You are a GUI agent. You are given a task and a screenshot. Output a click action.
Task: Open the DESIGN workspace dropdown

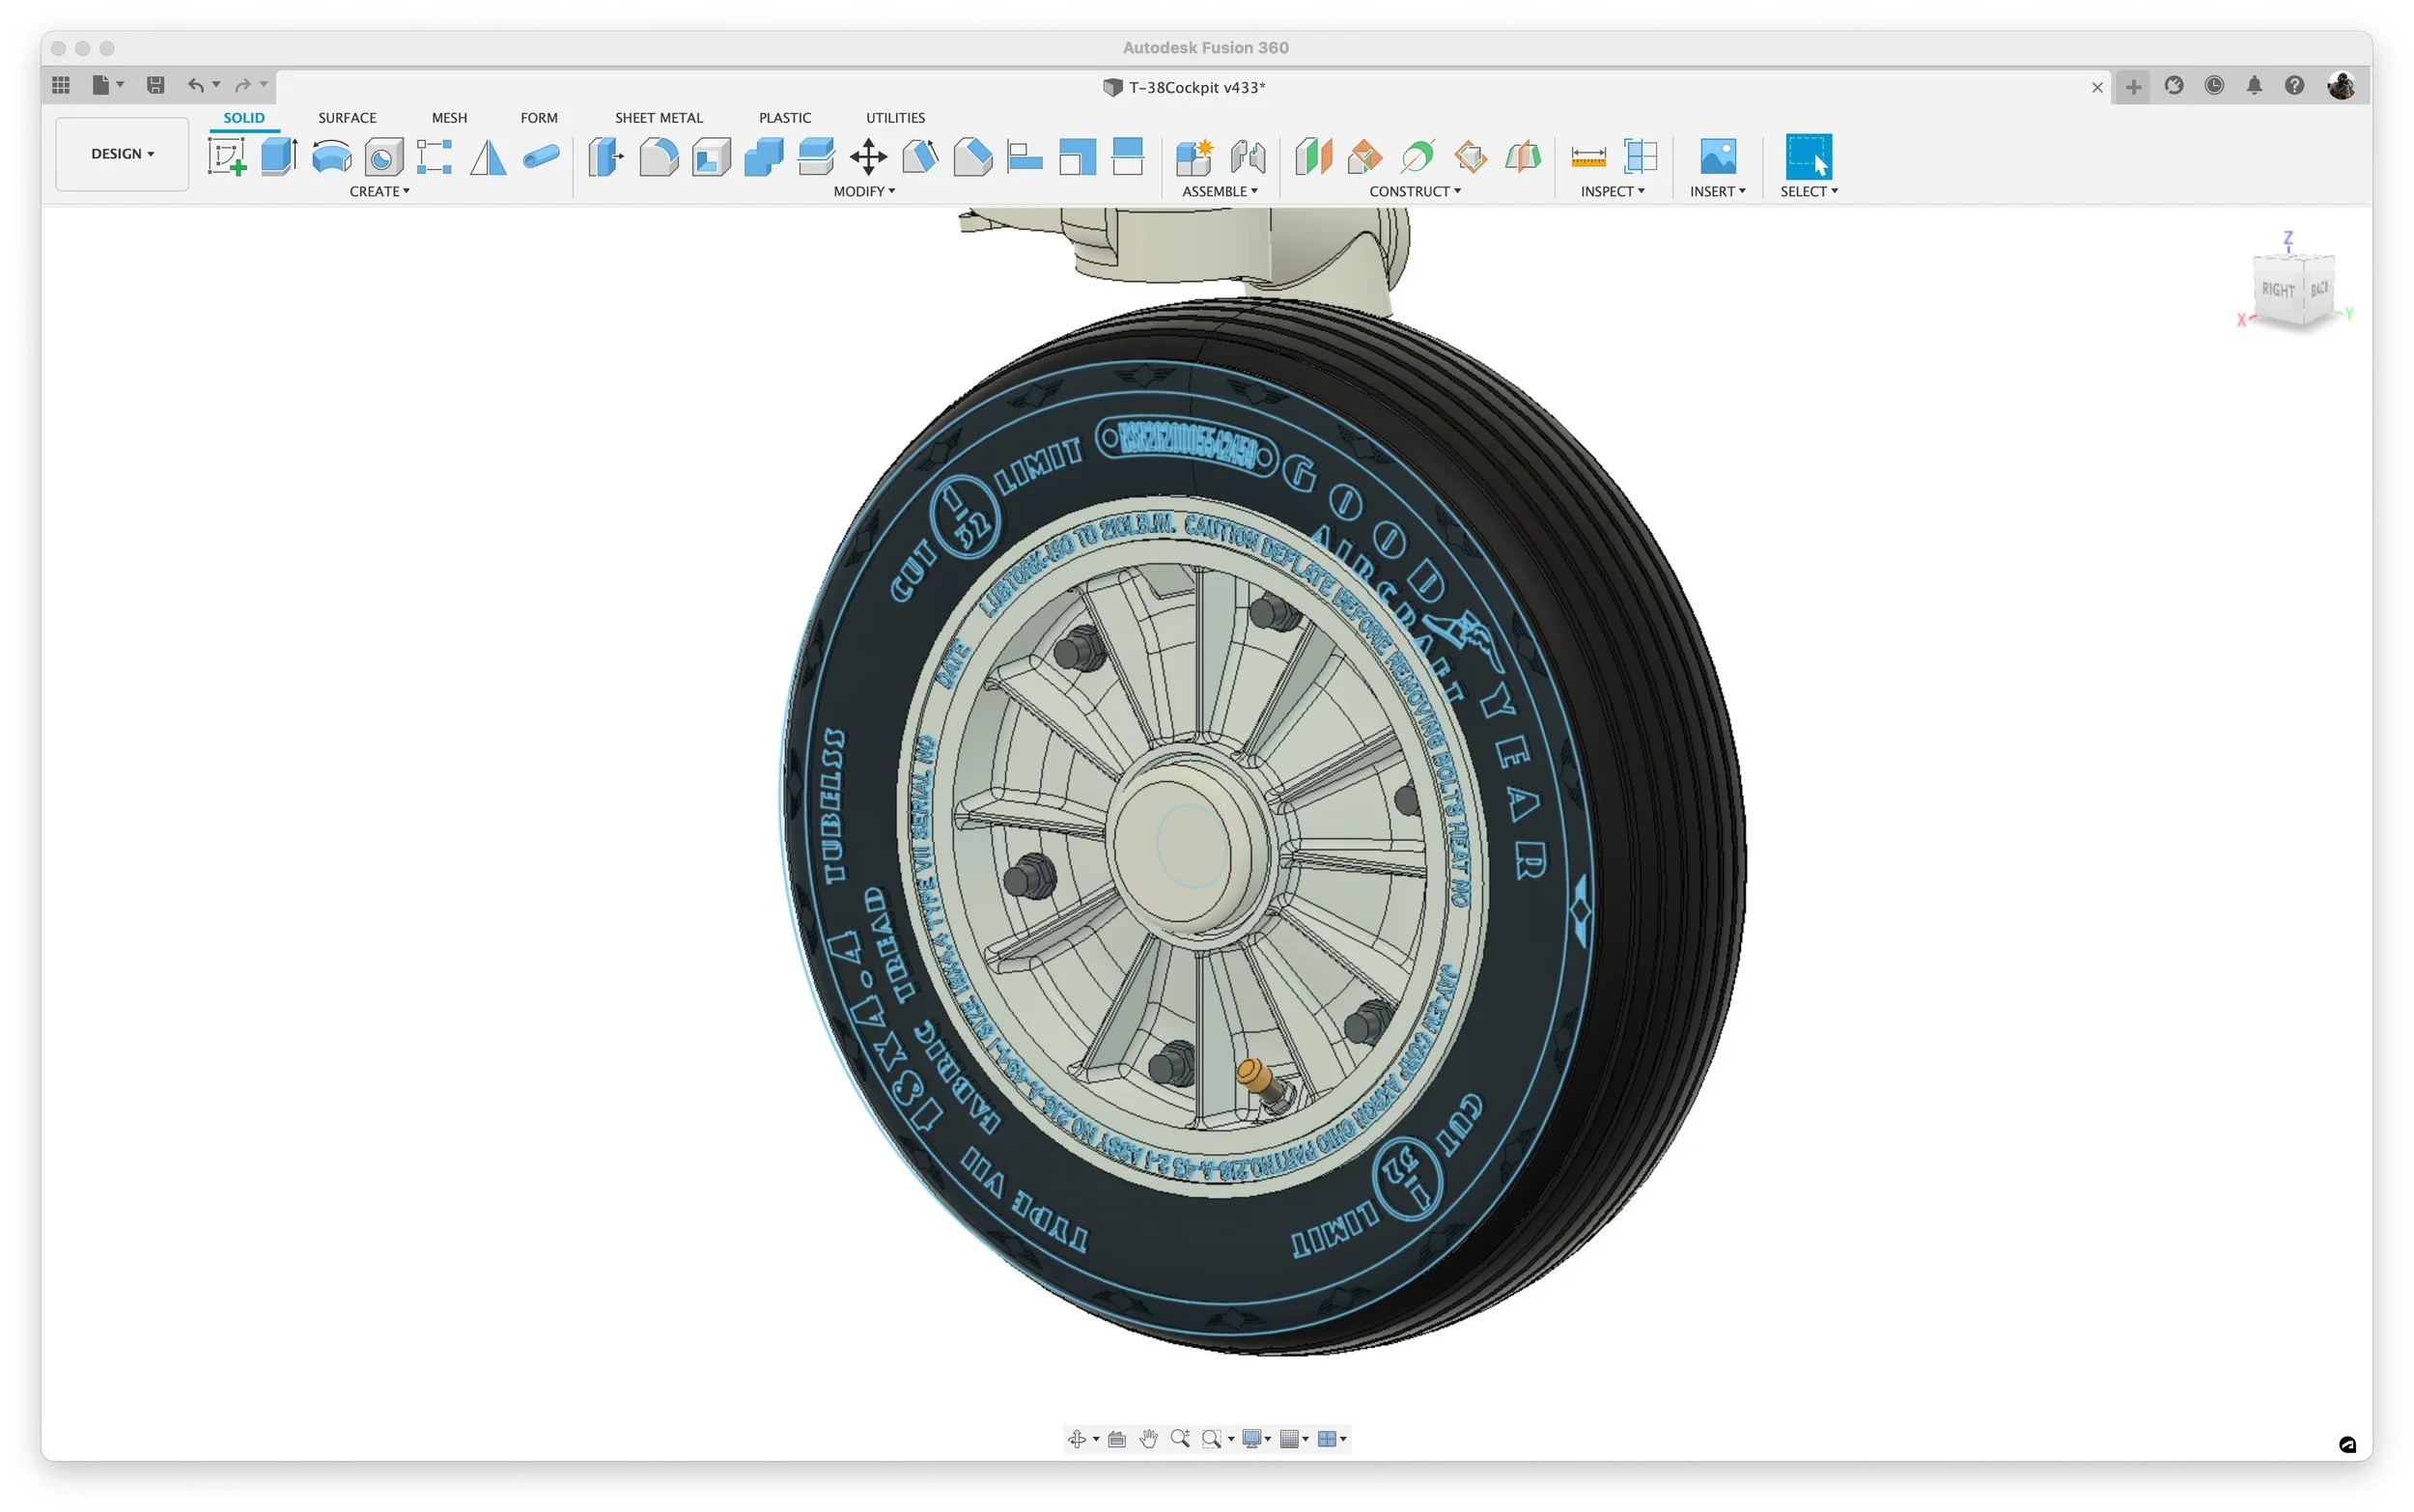coord(122,154)
